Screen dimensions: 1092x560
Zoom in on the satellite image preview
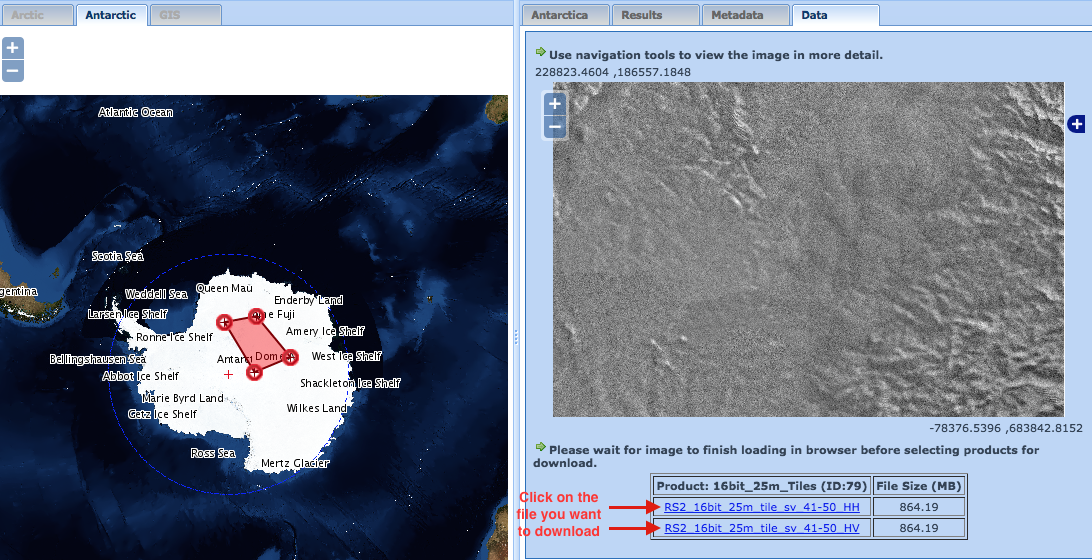[554, 104]
